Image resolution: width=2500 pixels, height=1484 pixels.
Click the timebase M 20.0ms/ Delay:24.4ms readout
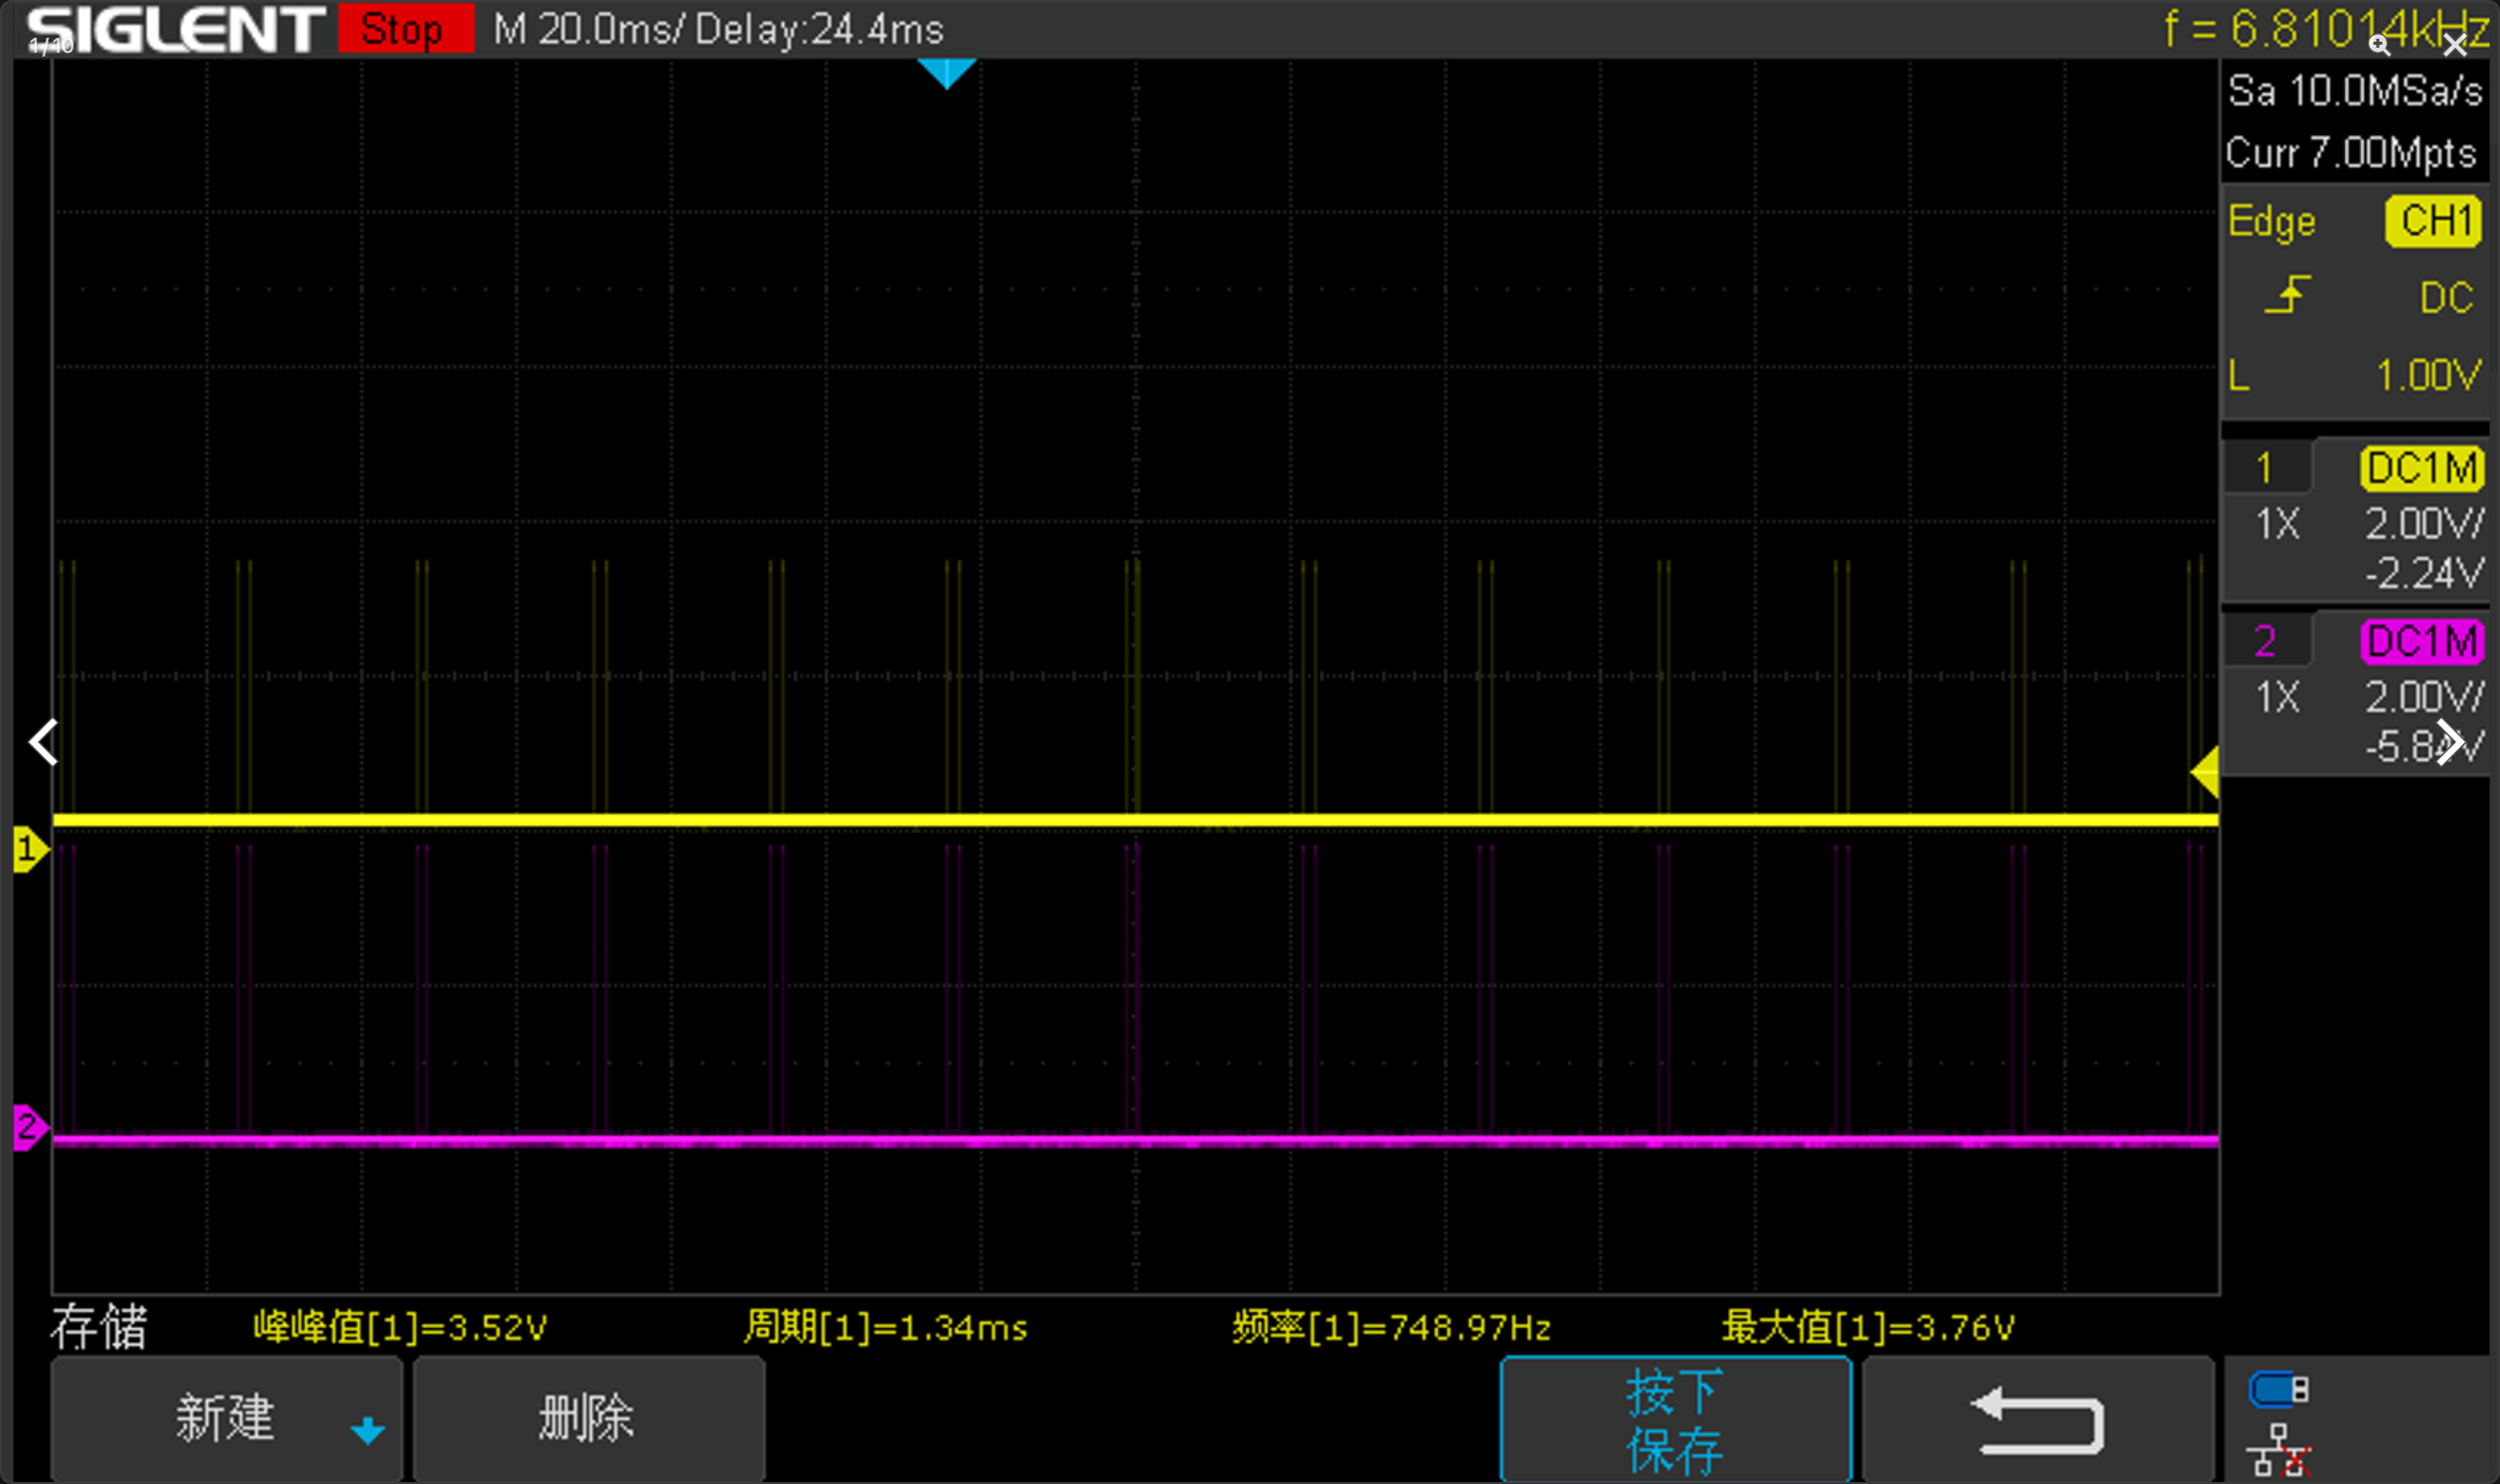[718, 29]
